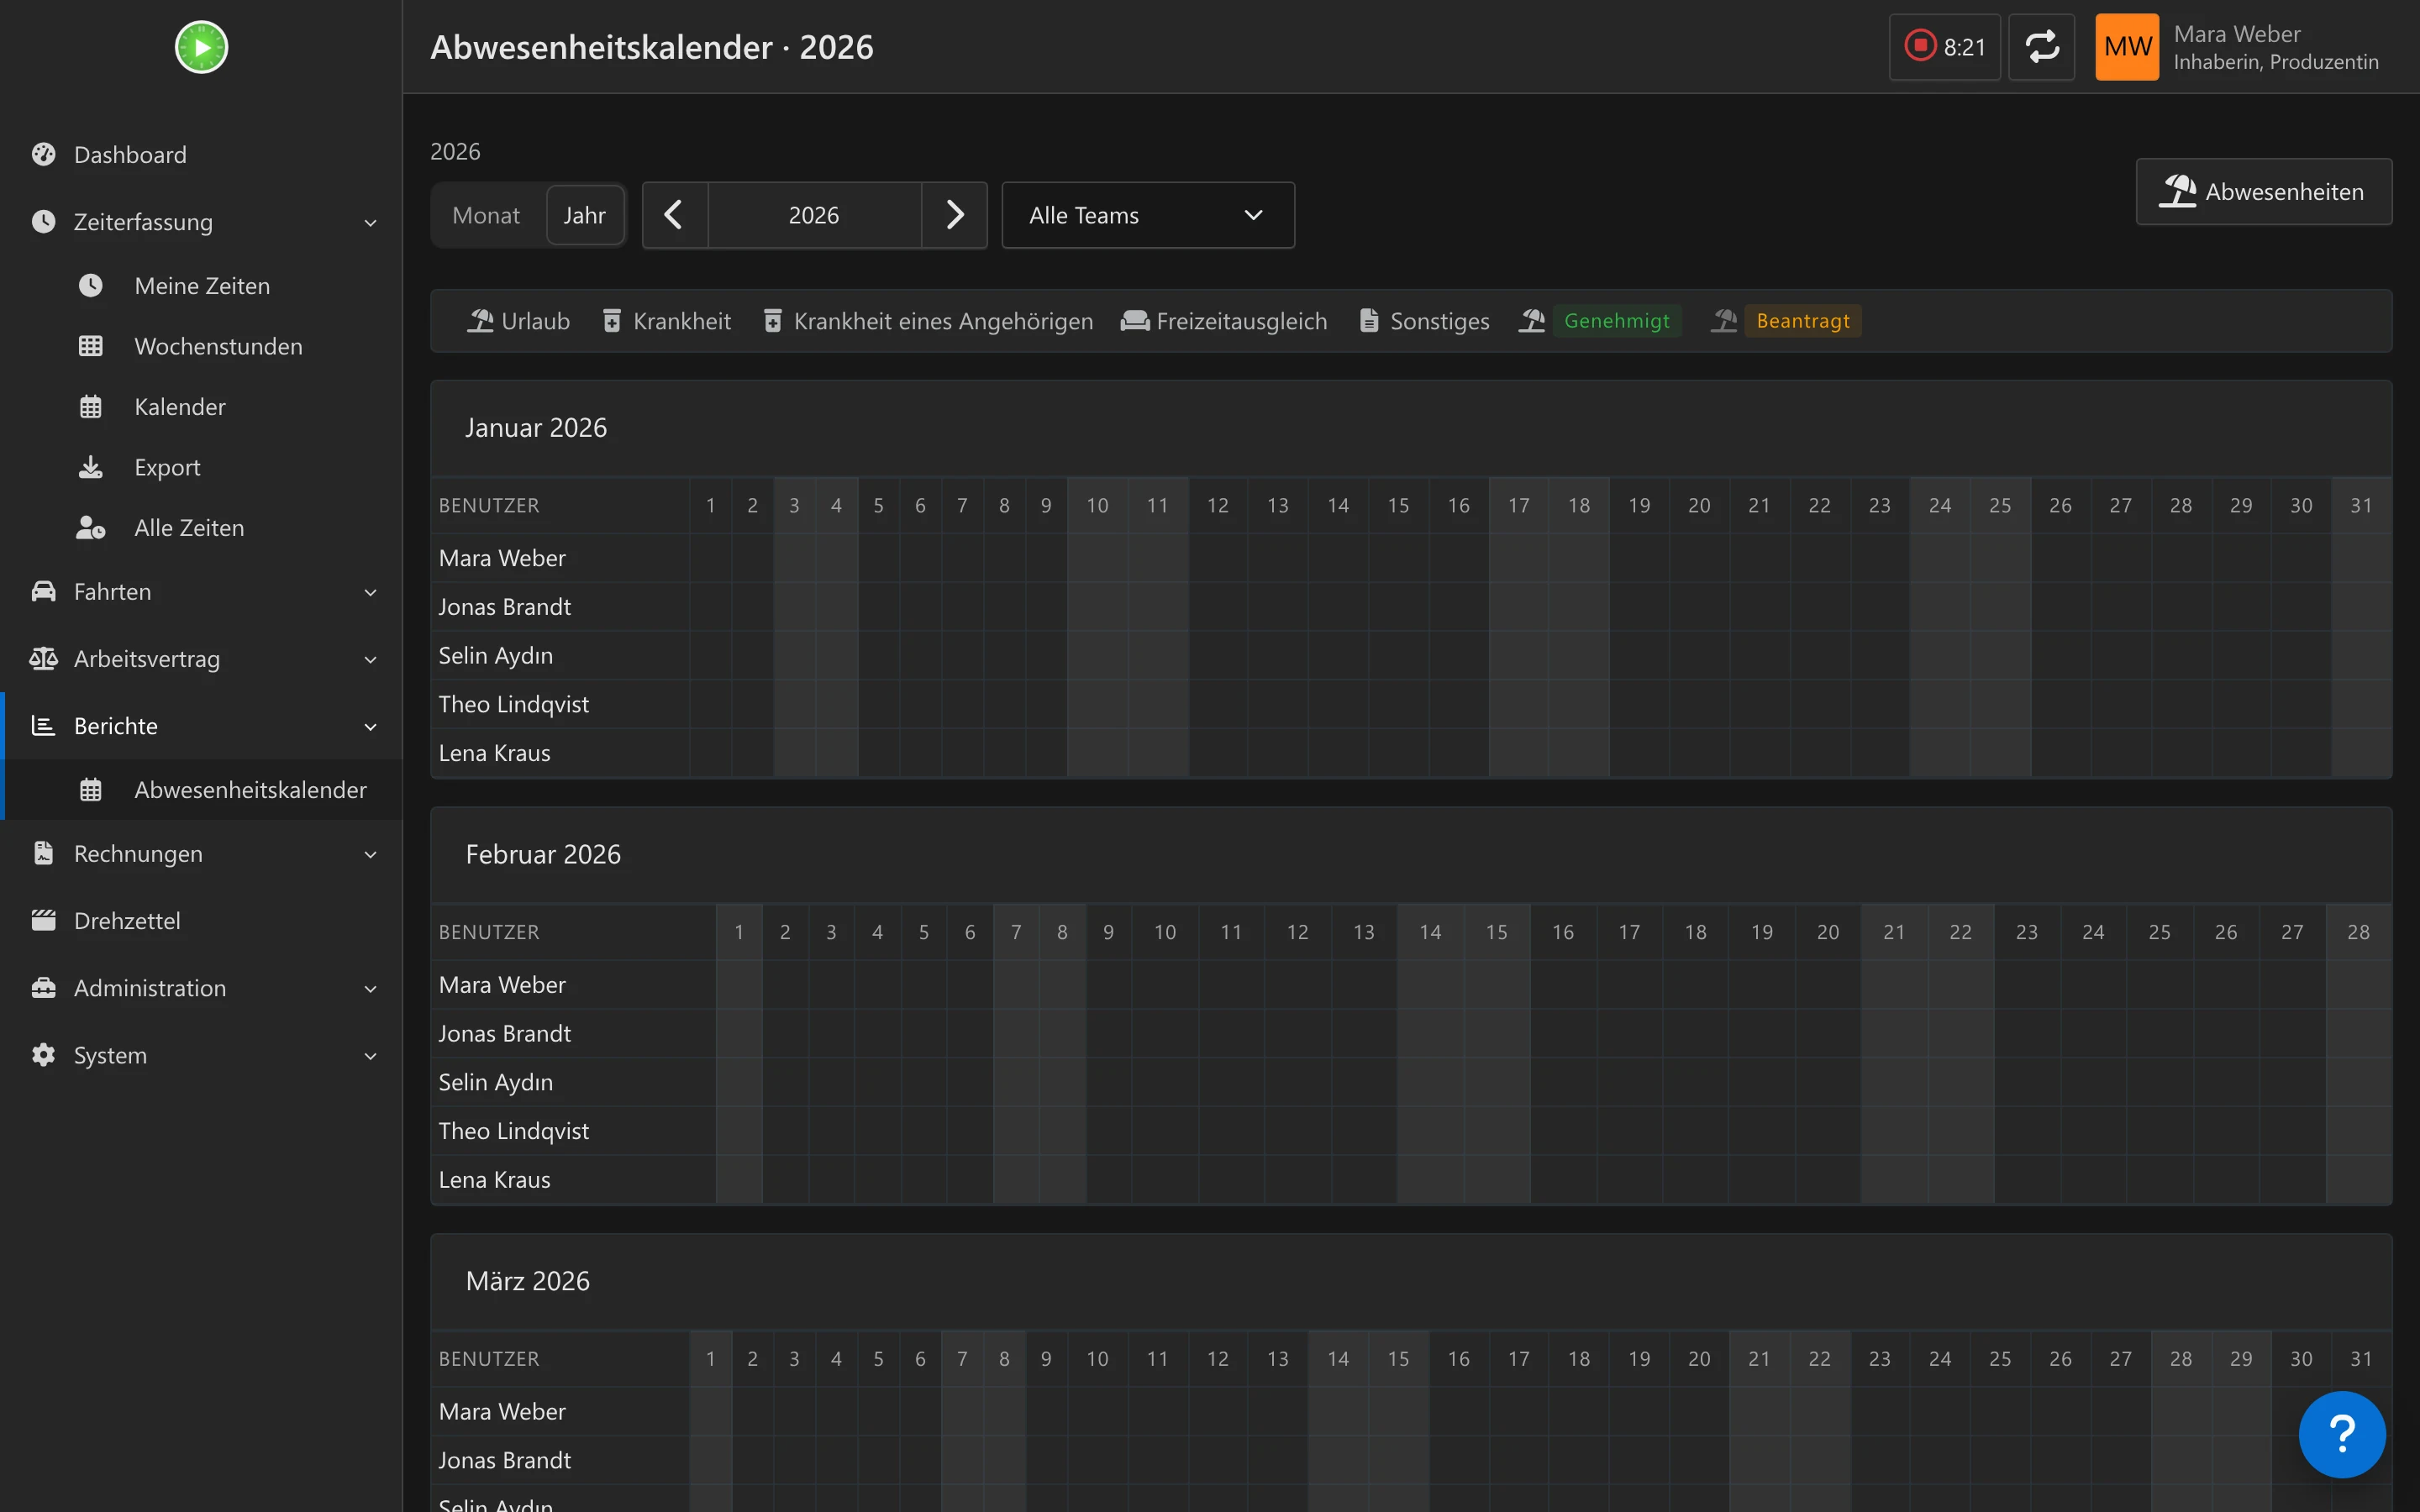Viewport: 2420px width, 1512px height.
Task: Go to next year arrow
Action: tap(954, 215)
